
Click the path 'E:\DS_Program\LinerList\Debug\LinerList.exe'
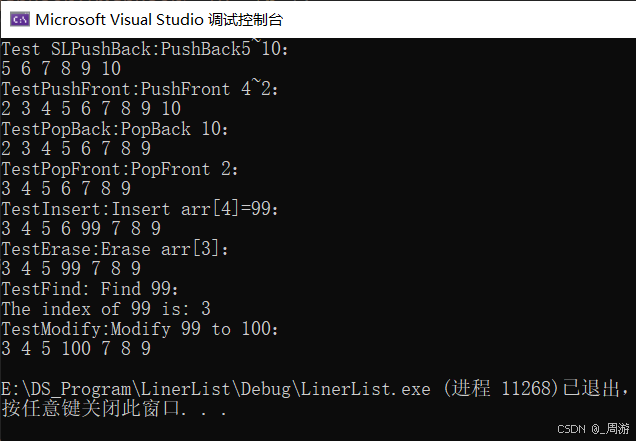(216, 389)
